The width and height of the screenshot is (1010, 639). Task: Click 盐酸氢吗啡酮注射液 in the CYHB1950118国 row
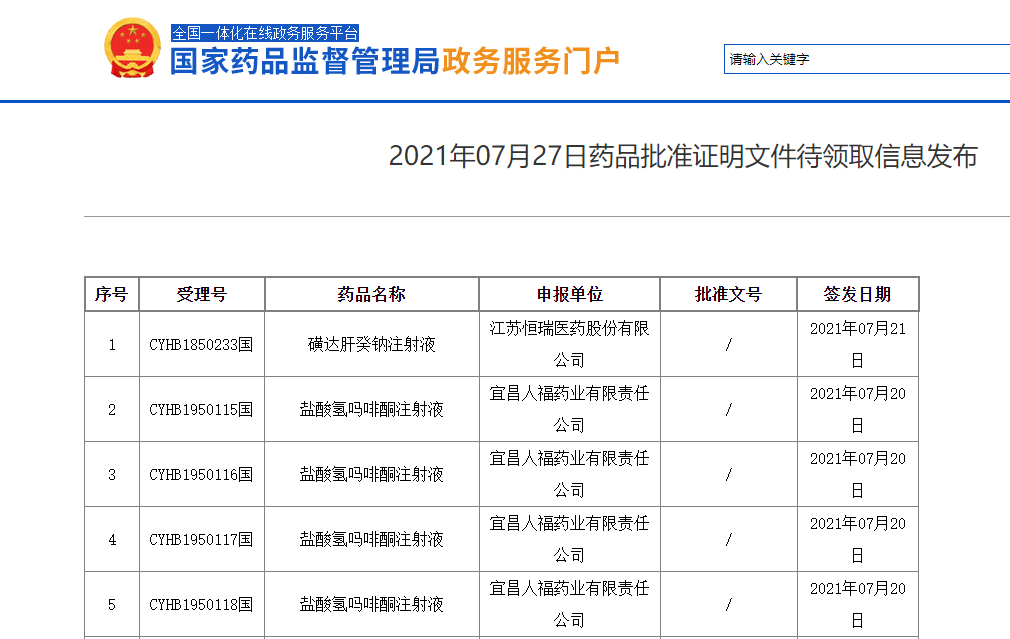pos(372,605)
